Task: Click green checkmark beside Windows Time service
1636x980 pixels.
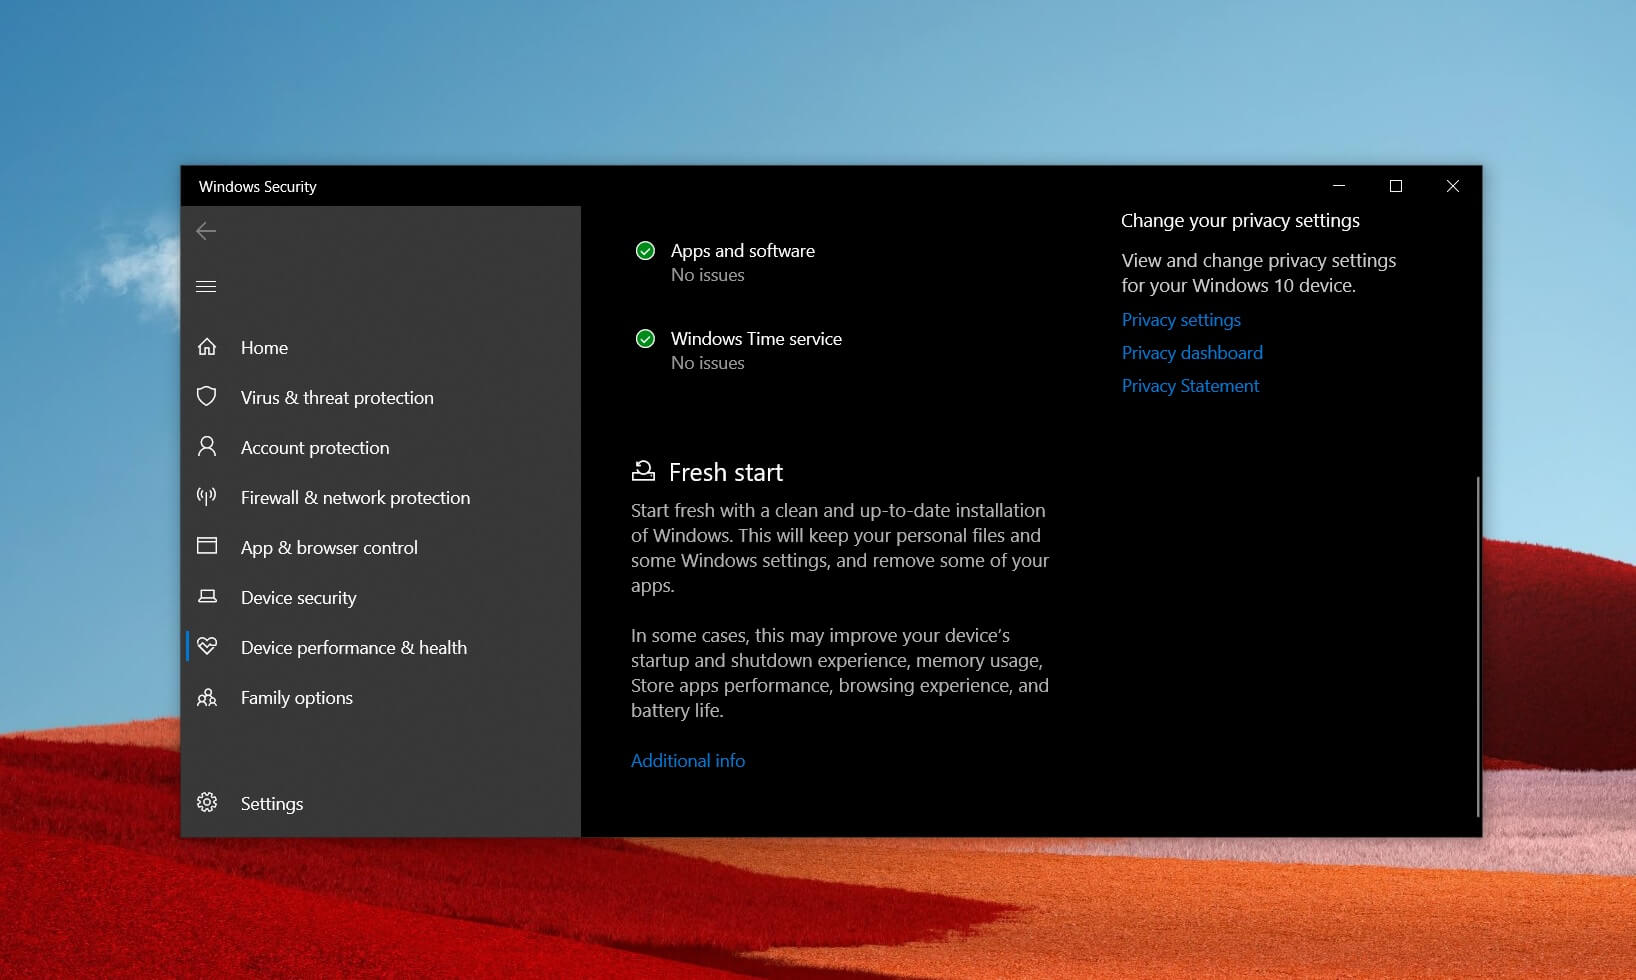Action: coord(646,339)
